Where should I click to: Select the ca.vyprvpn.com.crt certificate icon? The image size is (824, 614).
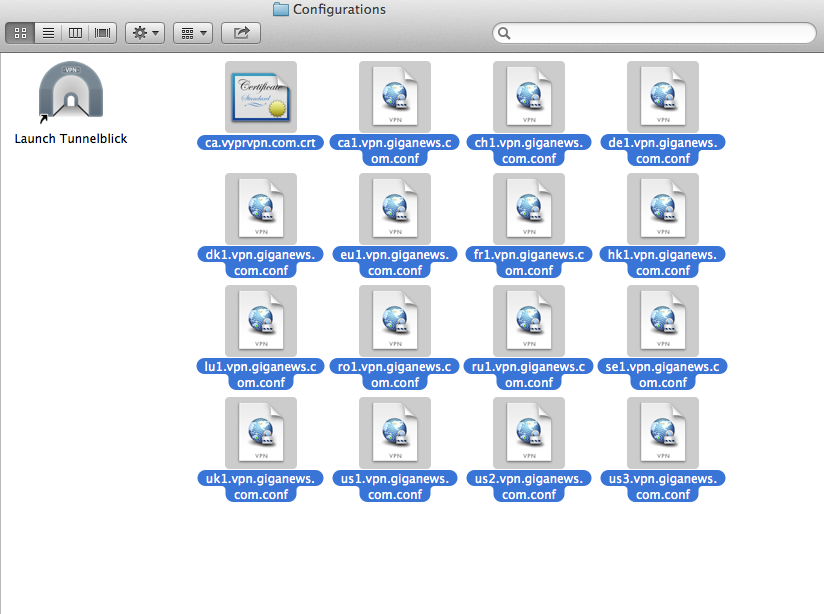pyautogui.click(x=261, y=97)
